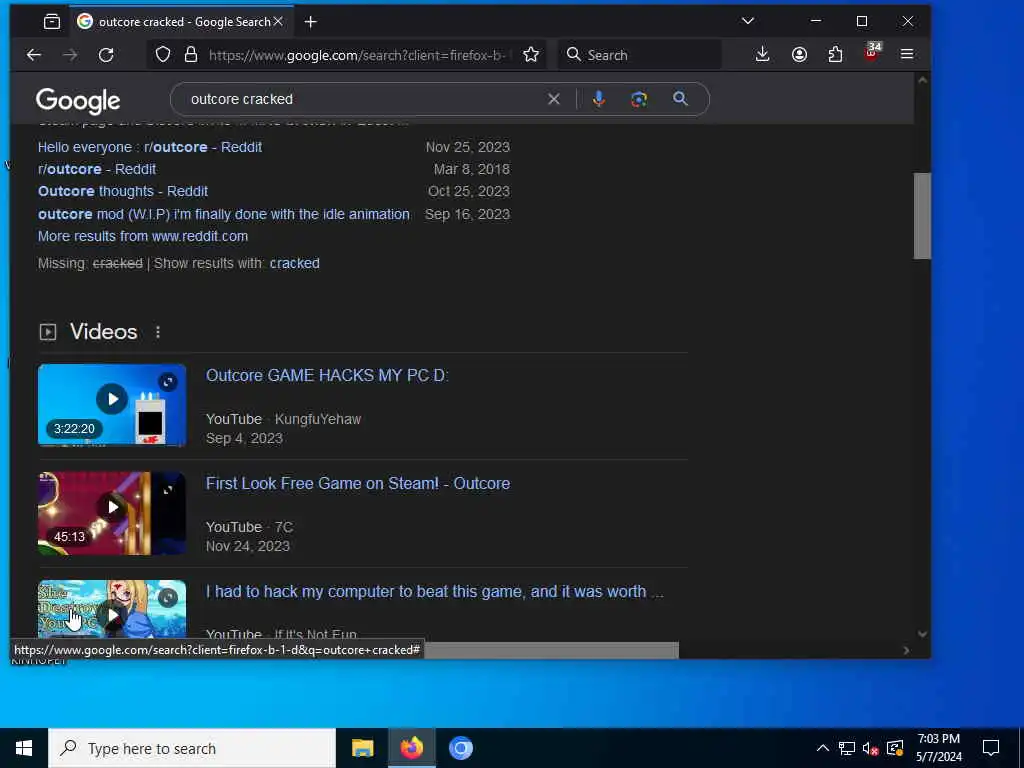The height and width of the screenshot is (768, 1024).
Task: Open outcore mod W.I.P idle animation link
Action: pos(223,214)
